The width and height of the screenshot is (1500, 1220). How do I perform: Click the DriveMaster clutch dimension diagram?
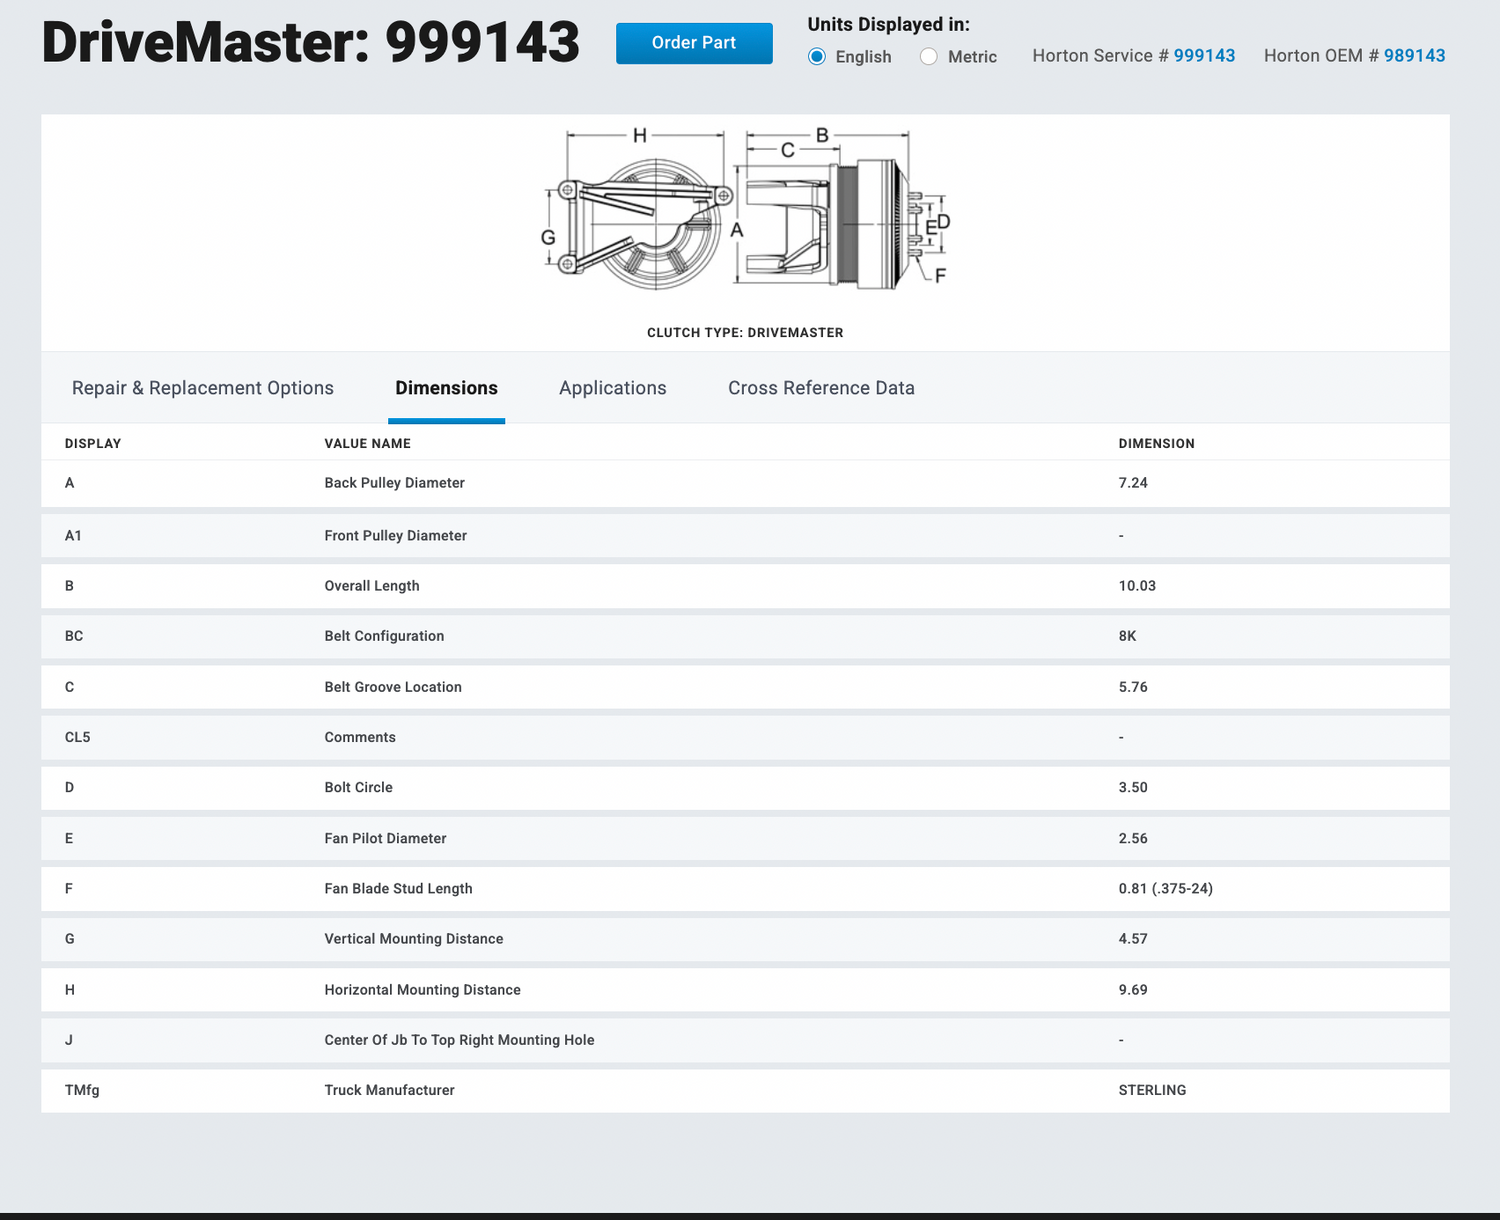[x=746, y=209]
